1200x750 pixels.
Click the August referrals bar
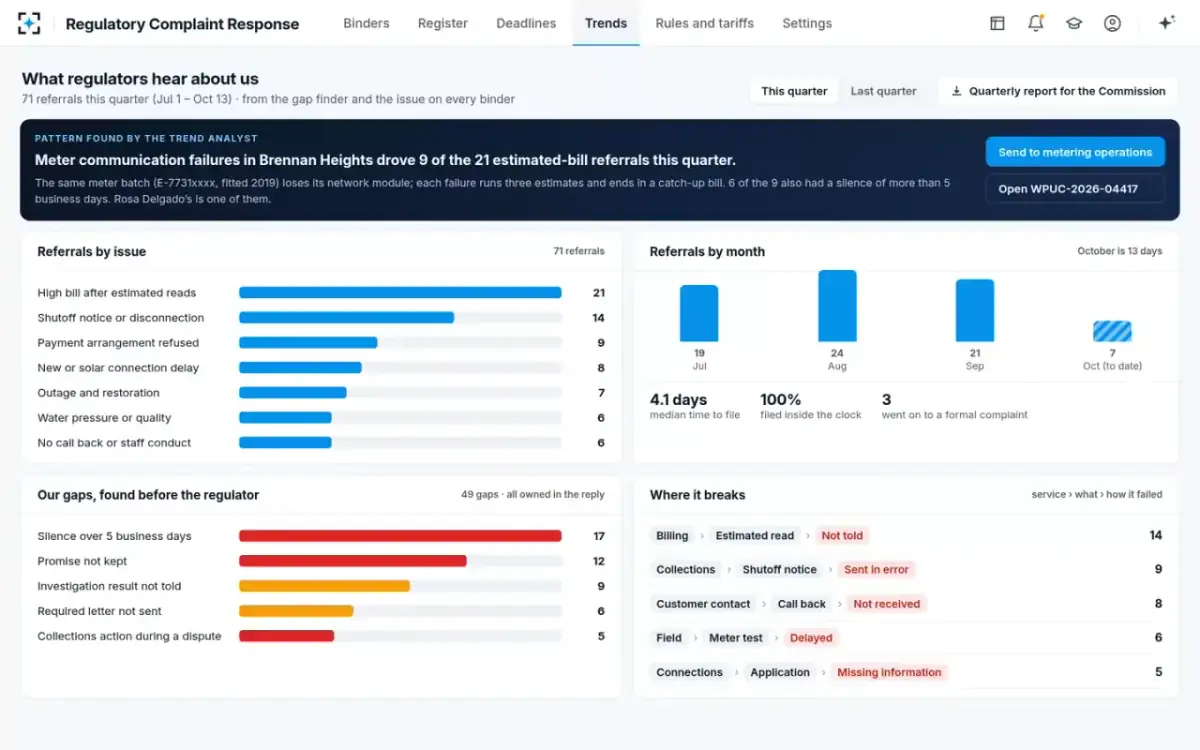pos(837,306)
